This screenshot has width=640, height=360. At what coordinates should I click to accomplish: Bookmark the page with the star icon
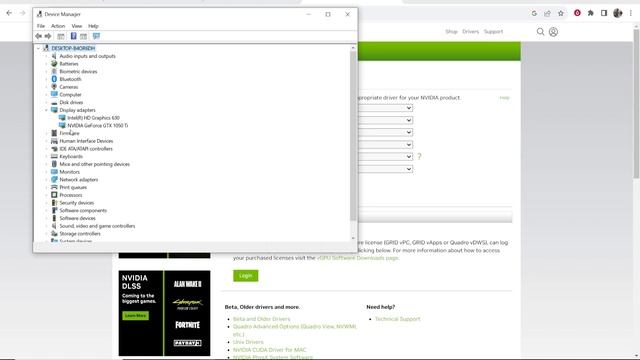click(561, 13)
